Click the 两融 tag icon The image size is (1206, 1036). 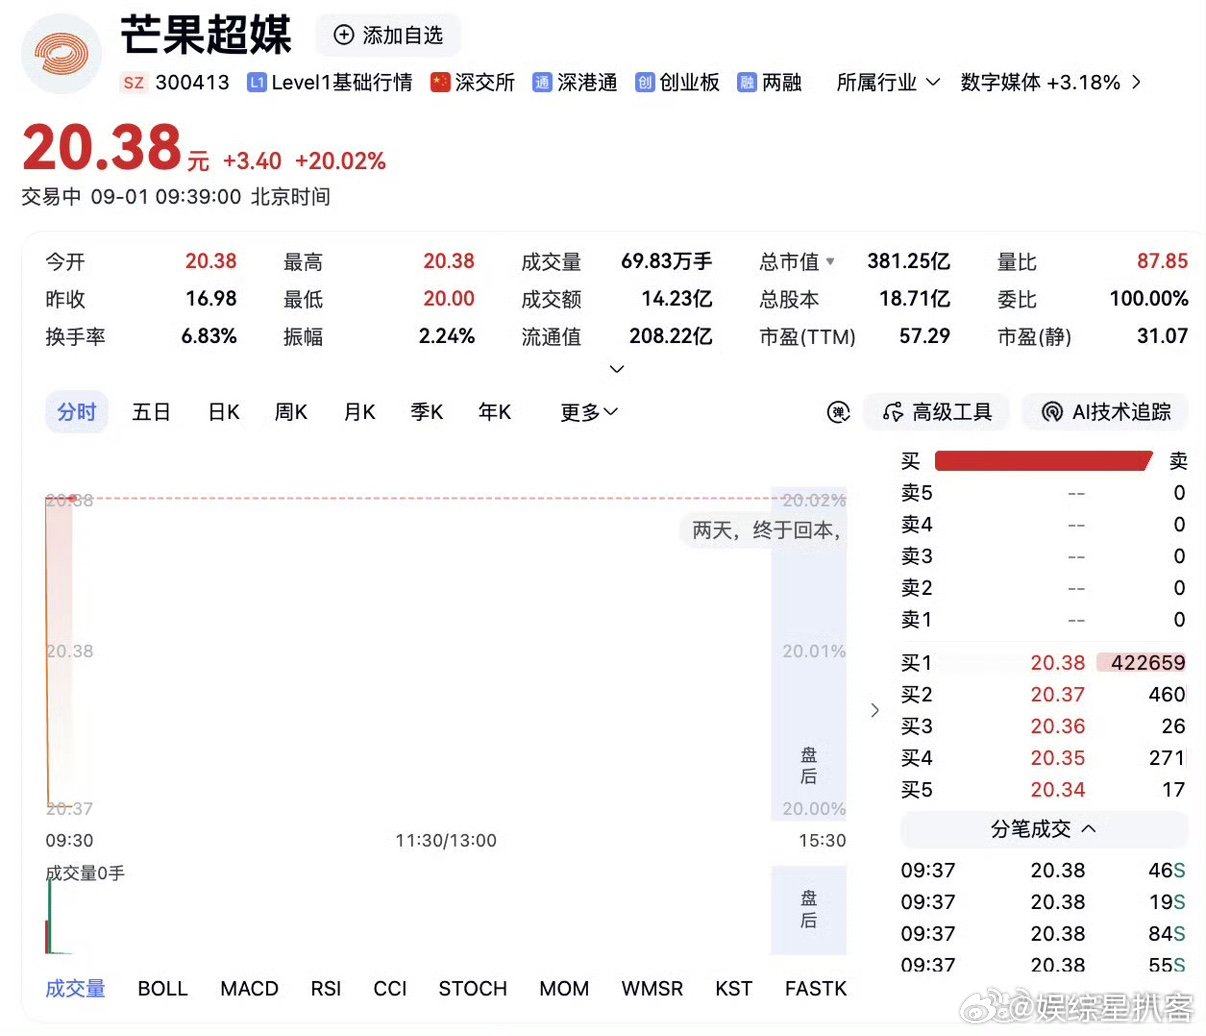[747, 83]
